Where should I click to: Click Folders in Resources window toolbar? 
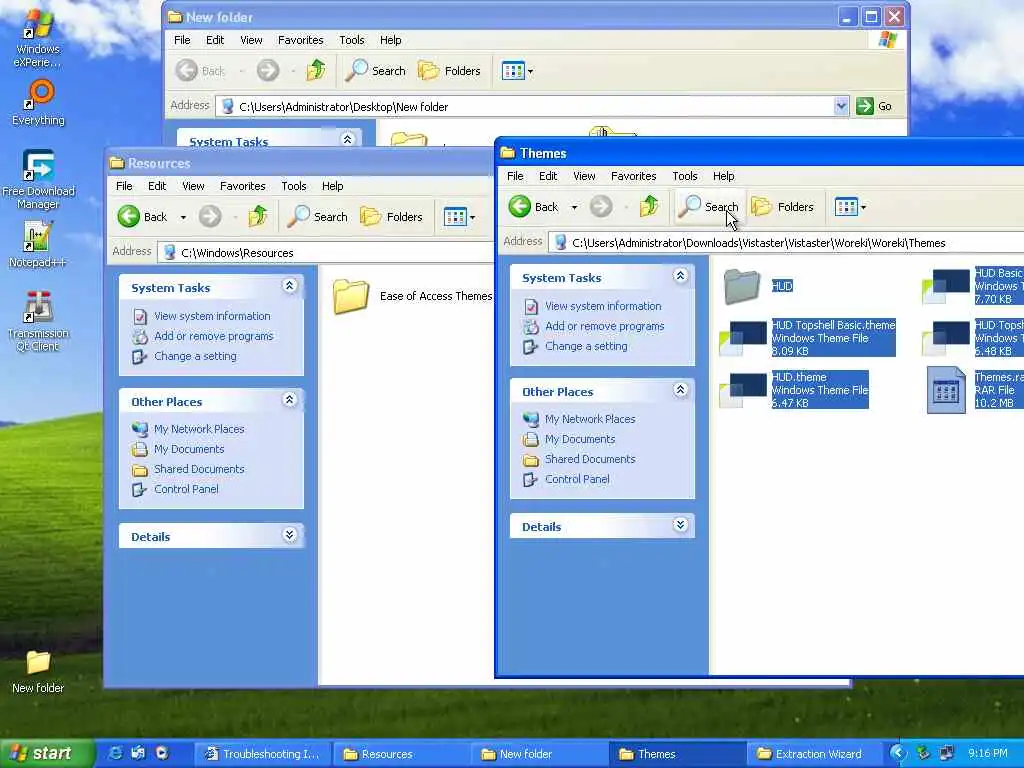(391, 217)
